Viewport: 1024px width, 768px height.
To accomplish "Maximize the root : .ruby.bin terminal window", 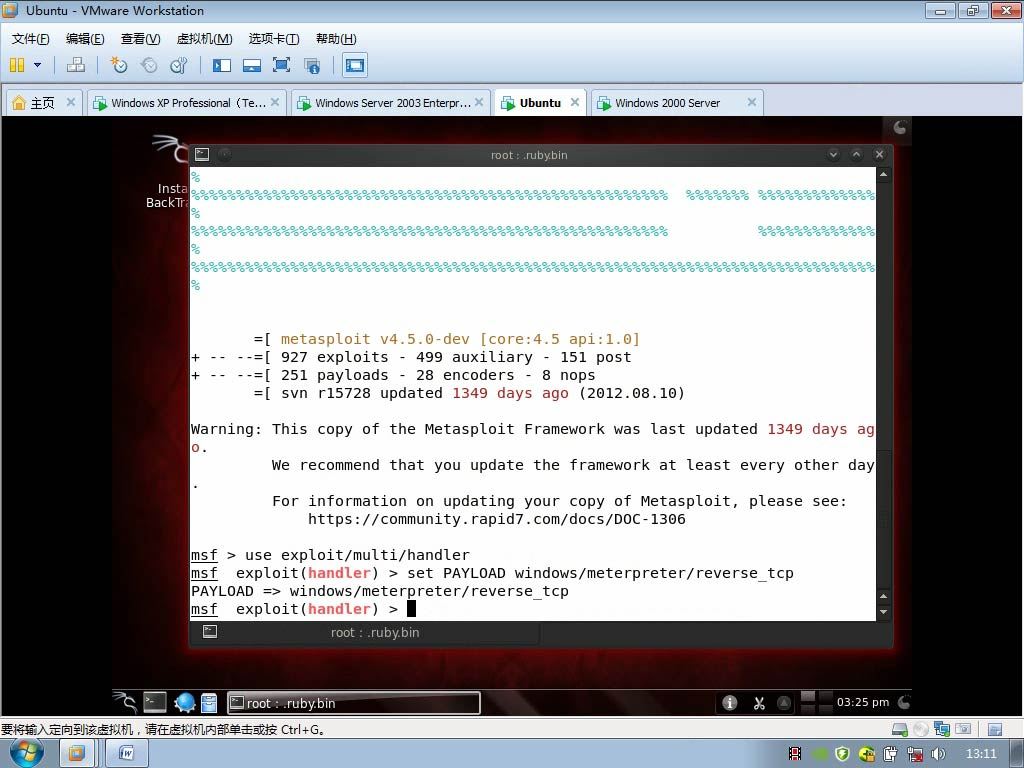I will coord(856,154).
